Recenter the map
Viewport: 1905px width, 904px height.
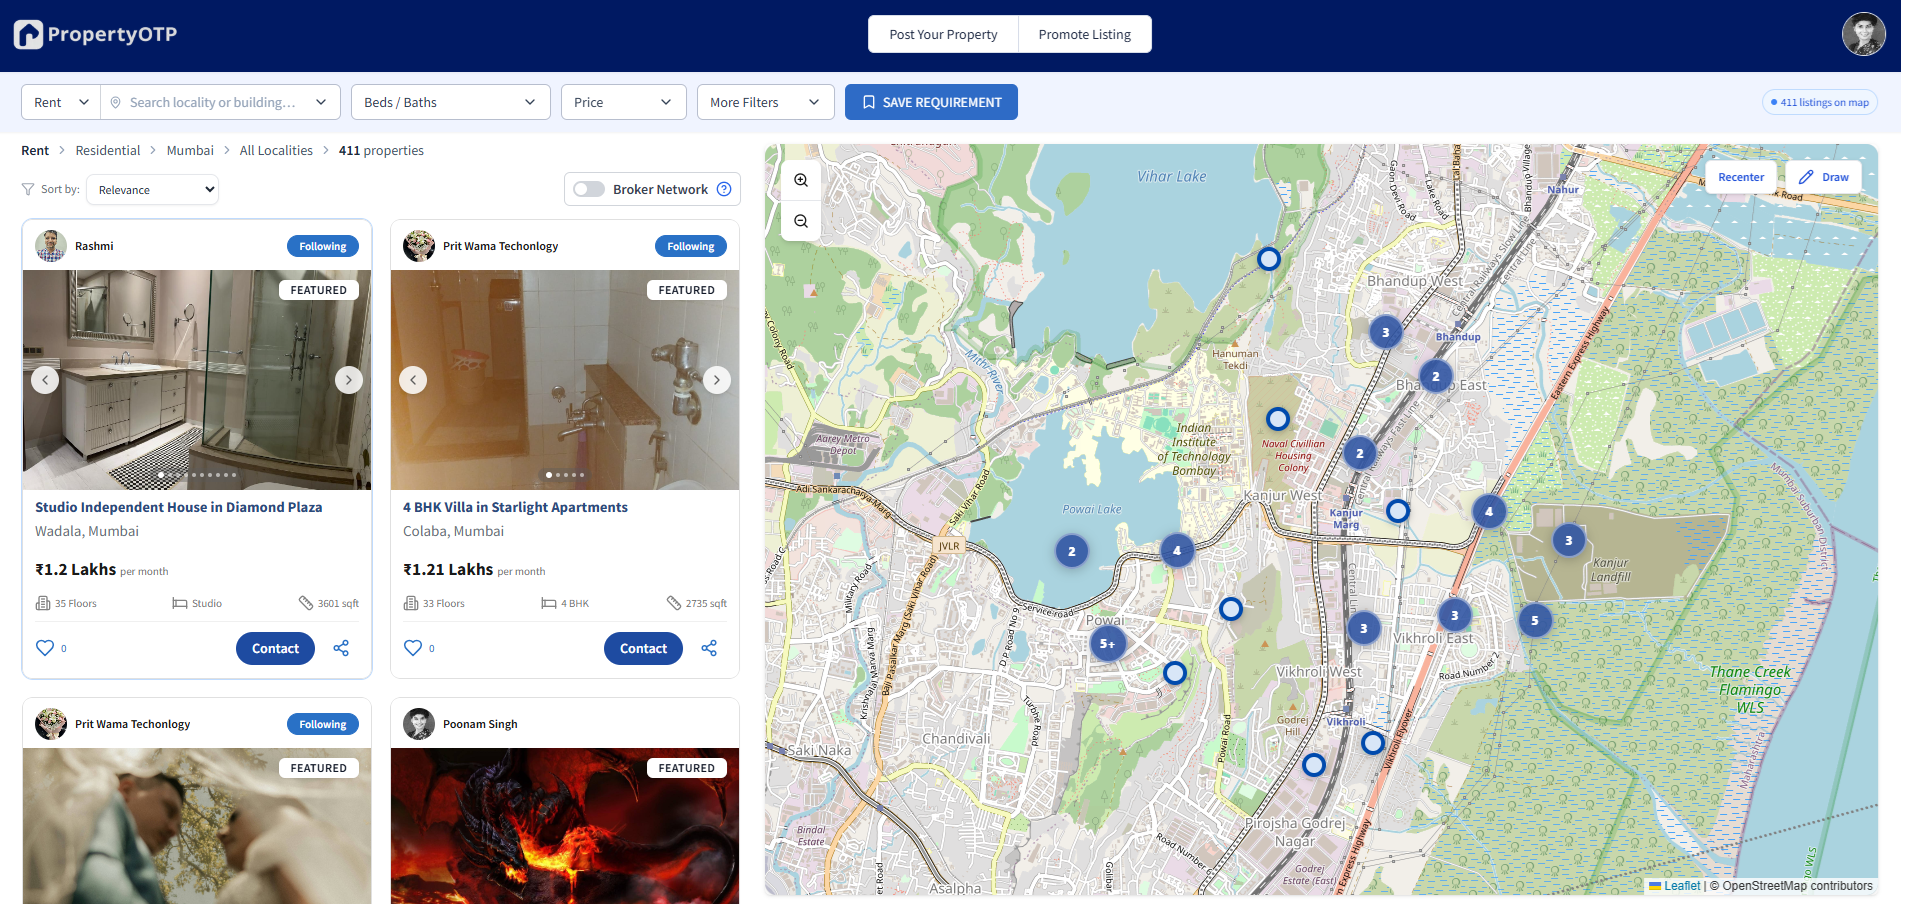(x=1741, y=177)
